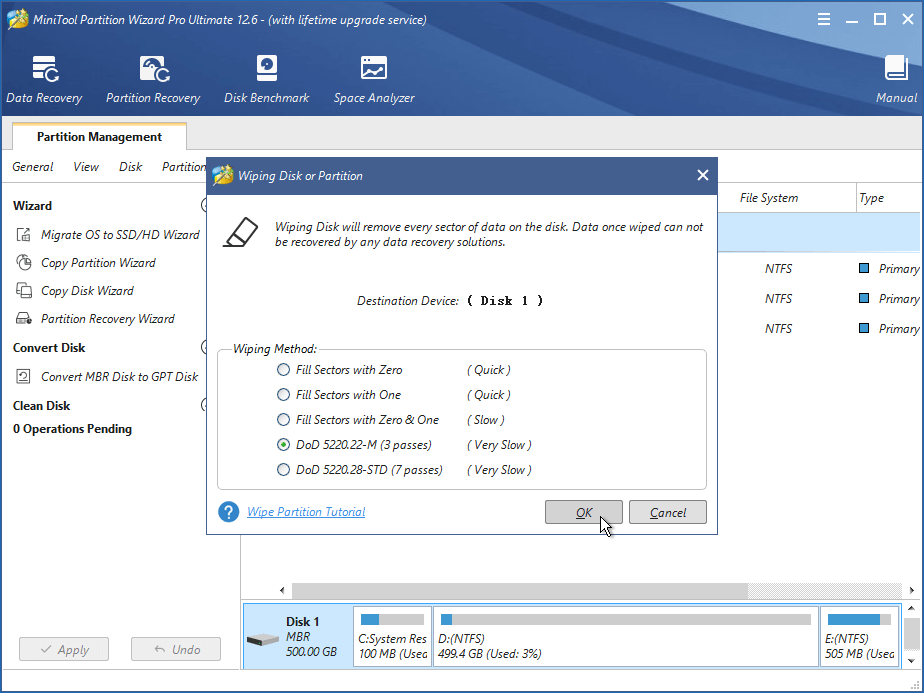Cancel the wipe dialog
This screenshot has height=693, width=924.
[668, 513]
